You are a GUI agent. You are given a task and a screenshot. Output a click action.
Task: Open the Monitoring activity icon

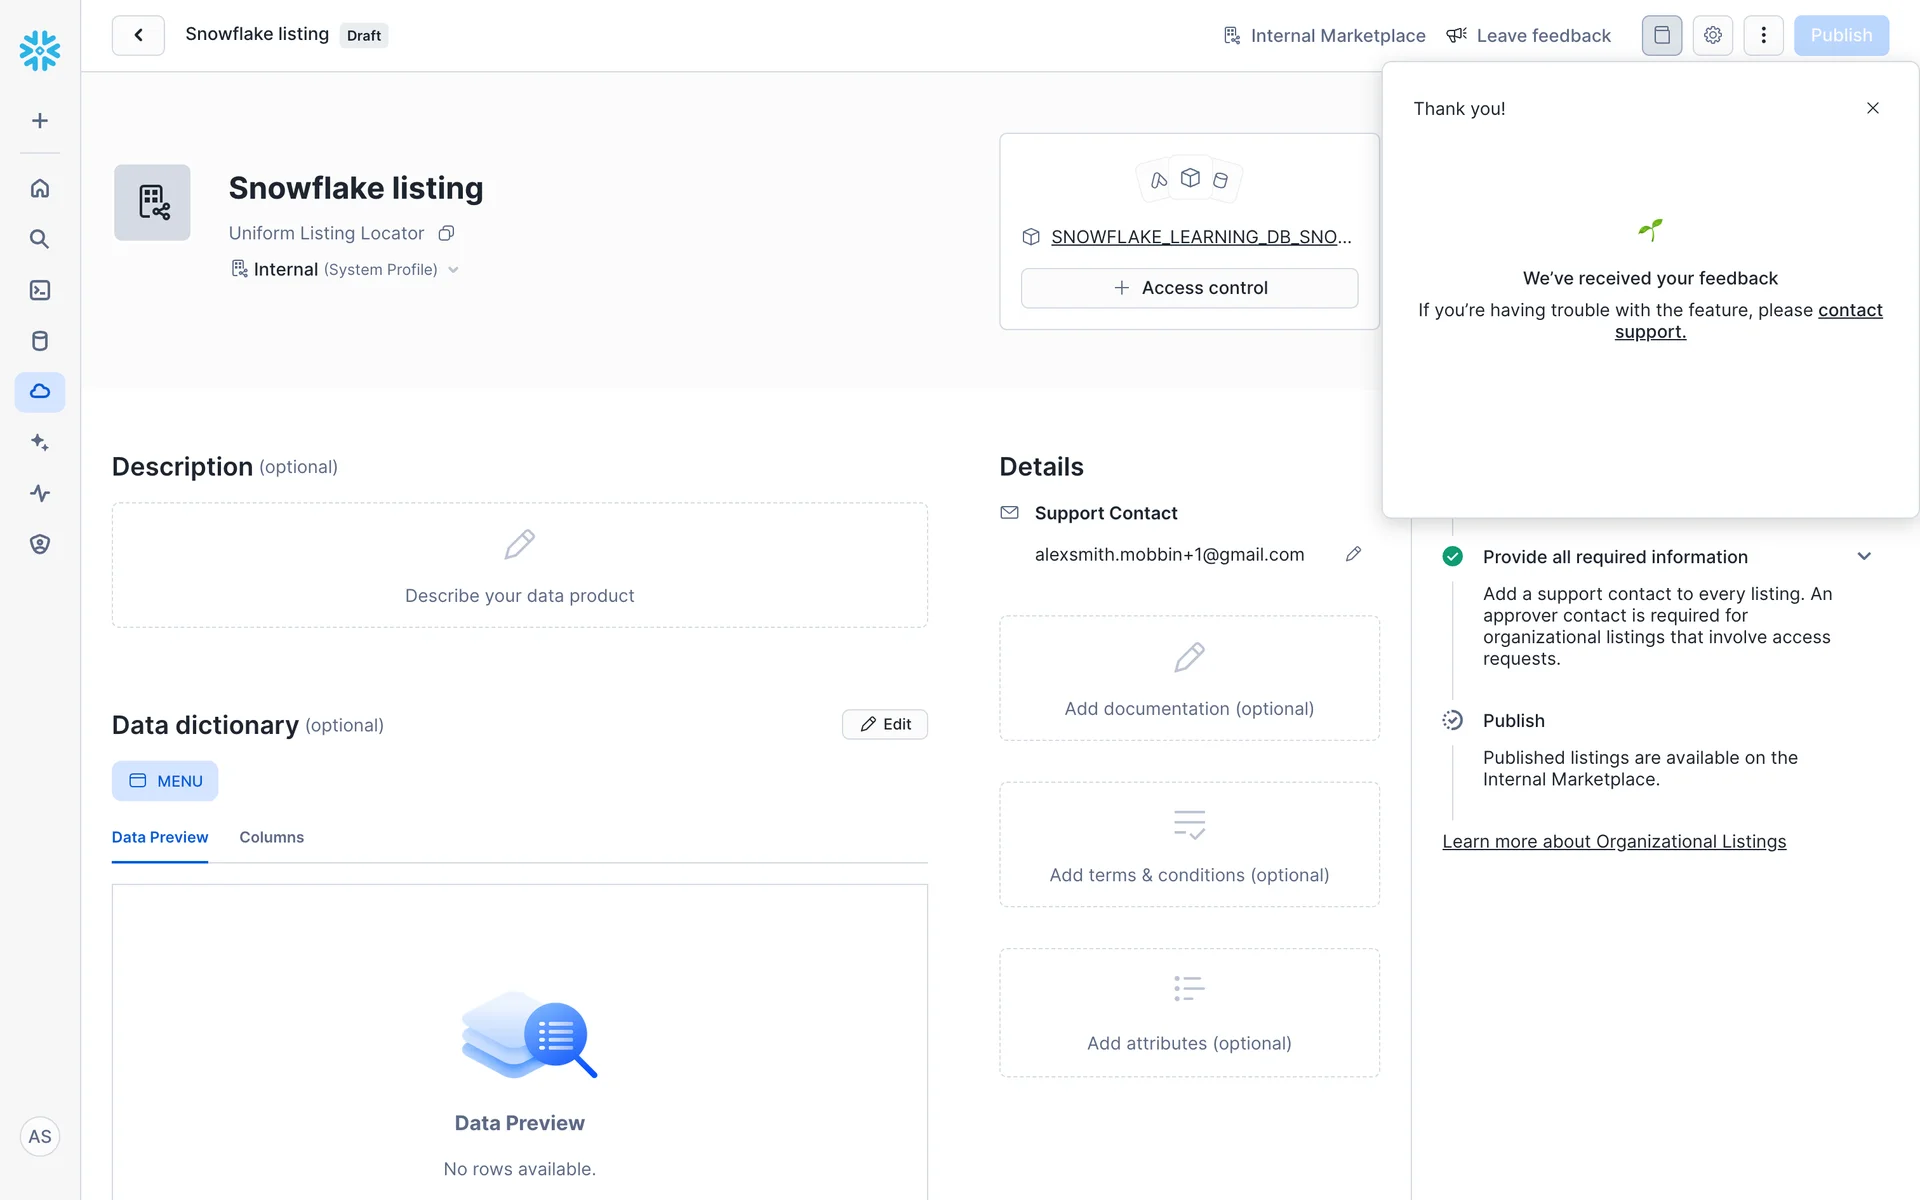(40, 493)
